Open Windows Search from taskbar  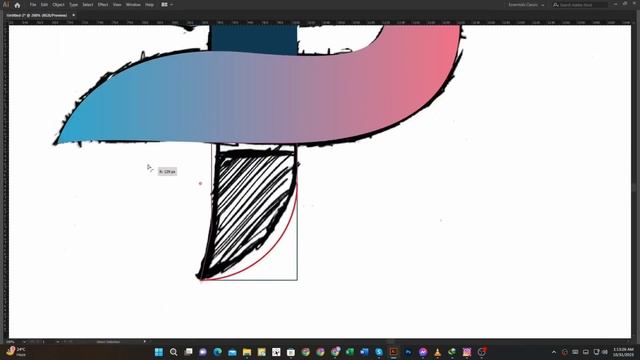point(173,352)
